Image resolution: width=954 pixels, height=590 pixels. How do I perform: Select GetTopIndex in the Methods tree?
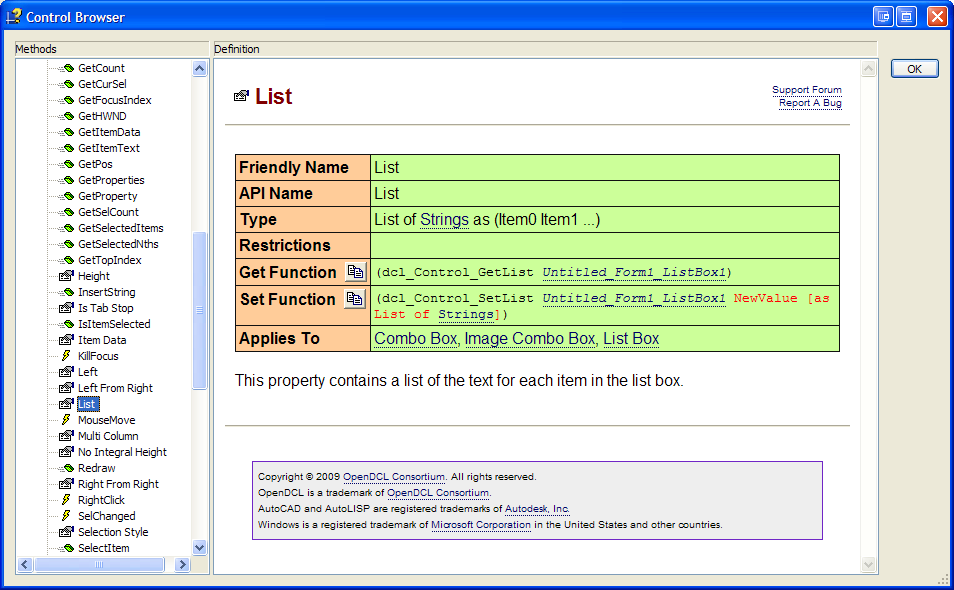[x=110, y=260]
